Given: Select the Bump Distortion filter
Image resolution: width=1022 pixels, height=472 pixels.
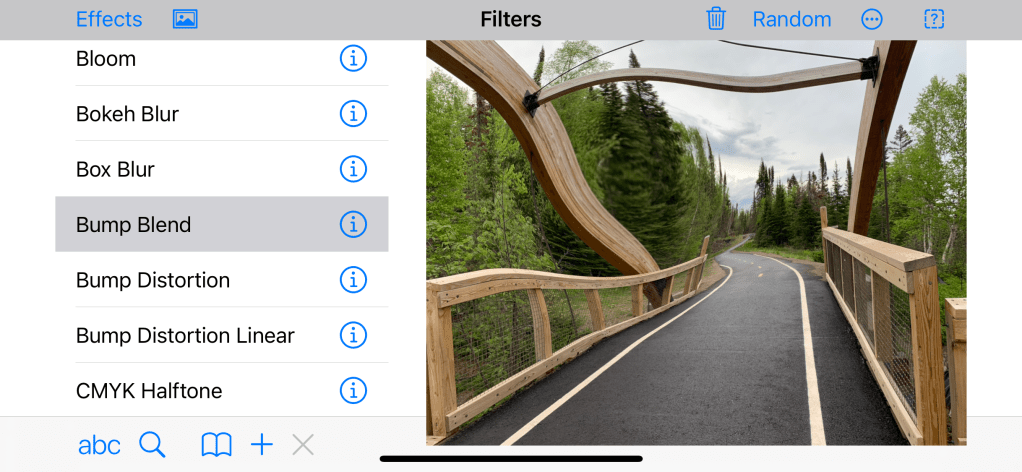Looking at the screenshot, I should (222, 280).
